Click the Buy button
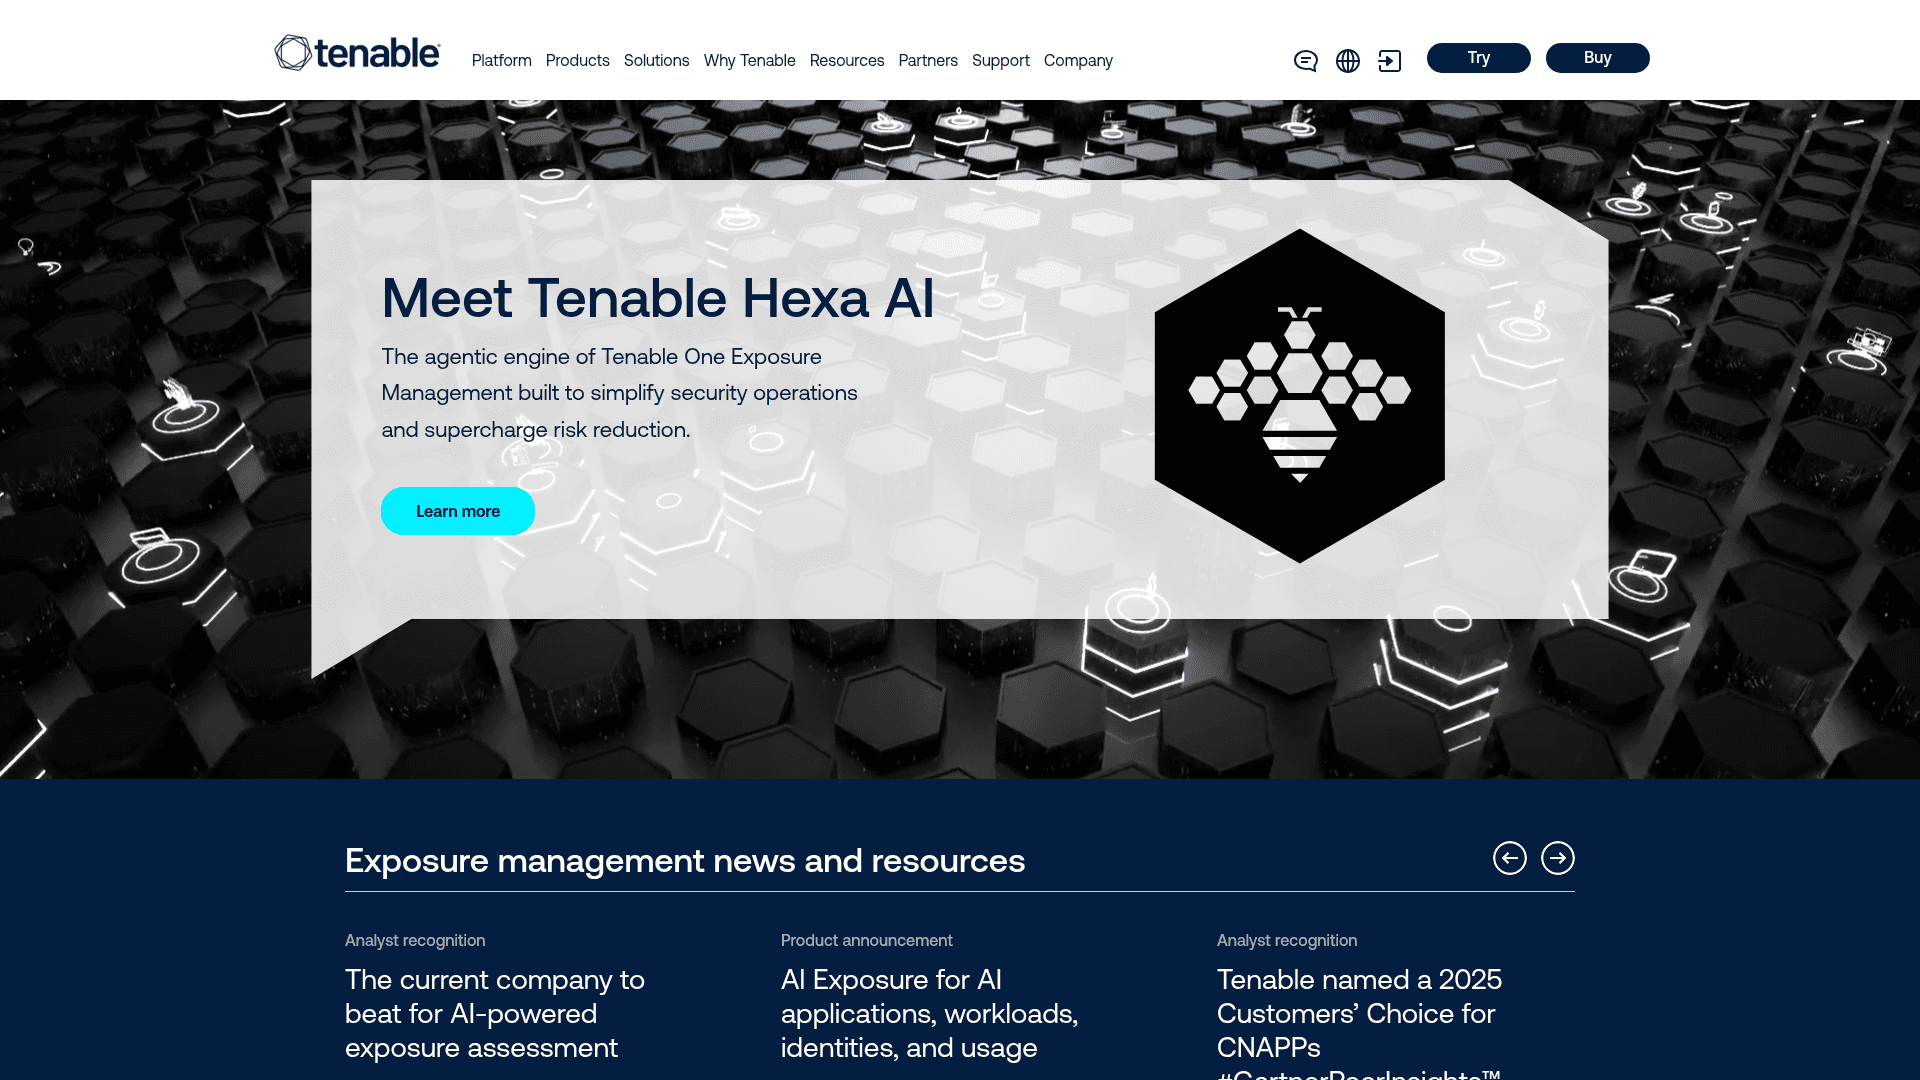Image resolution: width=1920 pixels, height=1080 pixels. pyautogui.click(x=1598, y=58)
